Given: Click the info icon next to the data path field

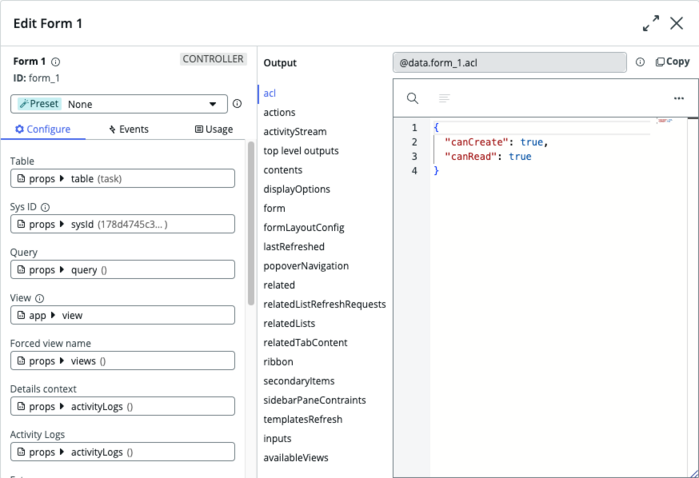Looking at the screenshot, I should pos(640,62).
